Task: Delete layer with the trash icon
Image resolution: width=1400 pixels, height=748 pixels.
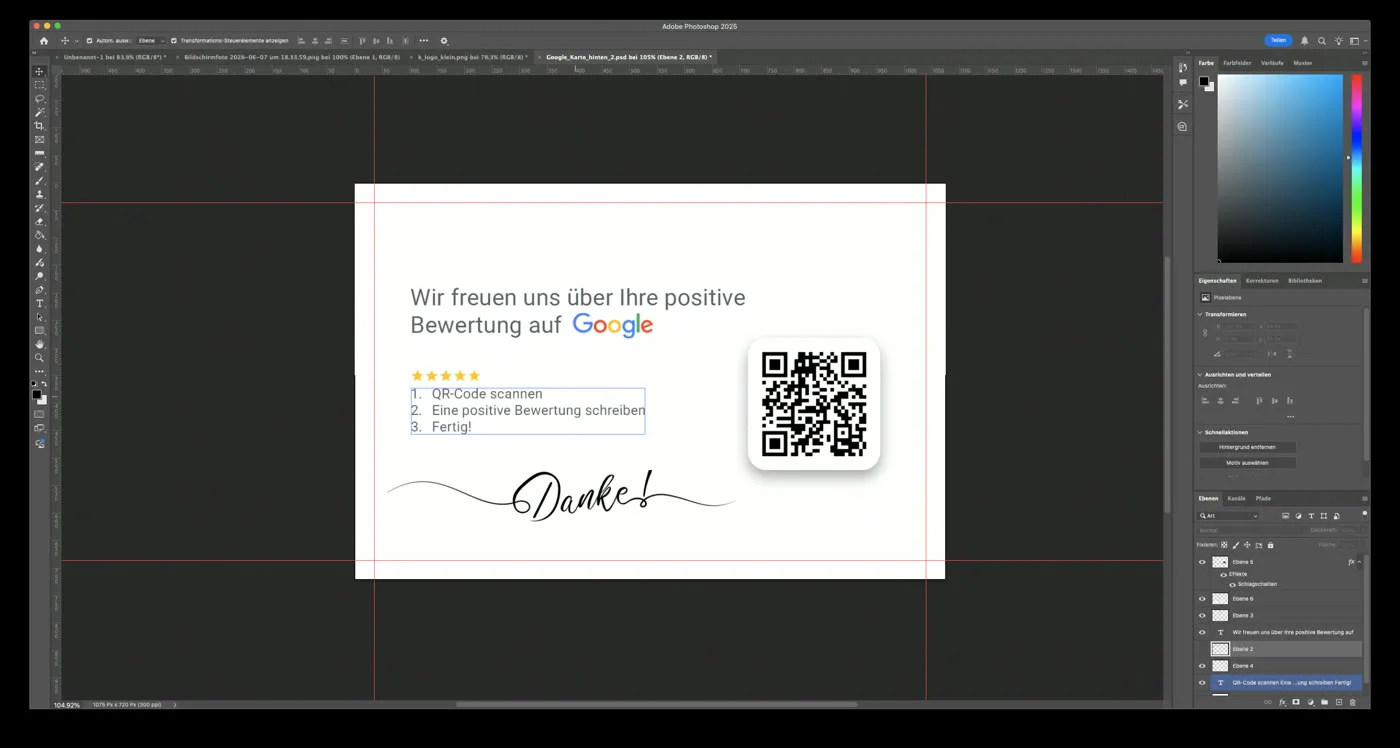Action: pos(1353,702)
